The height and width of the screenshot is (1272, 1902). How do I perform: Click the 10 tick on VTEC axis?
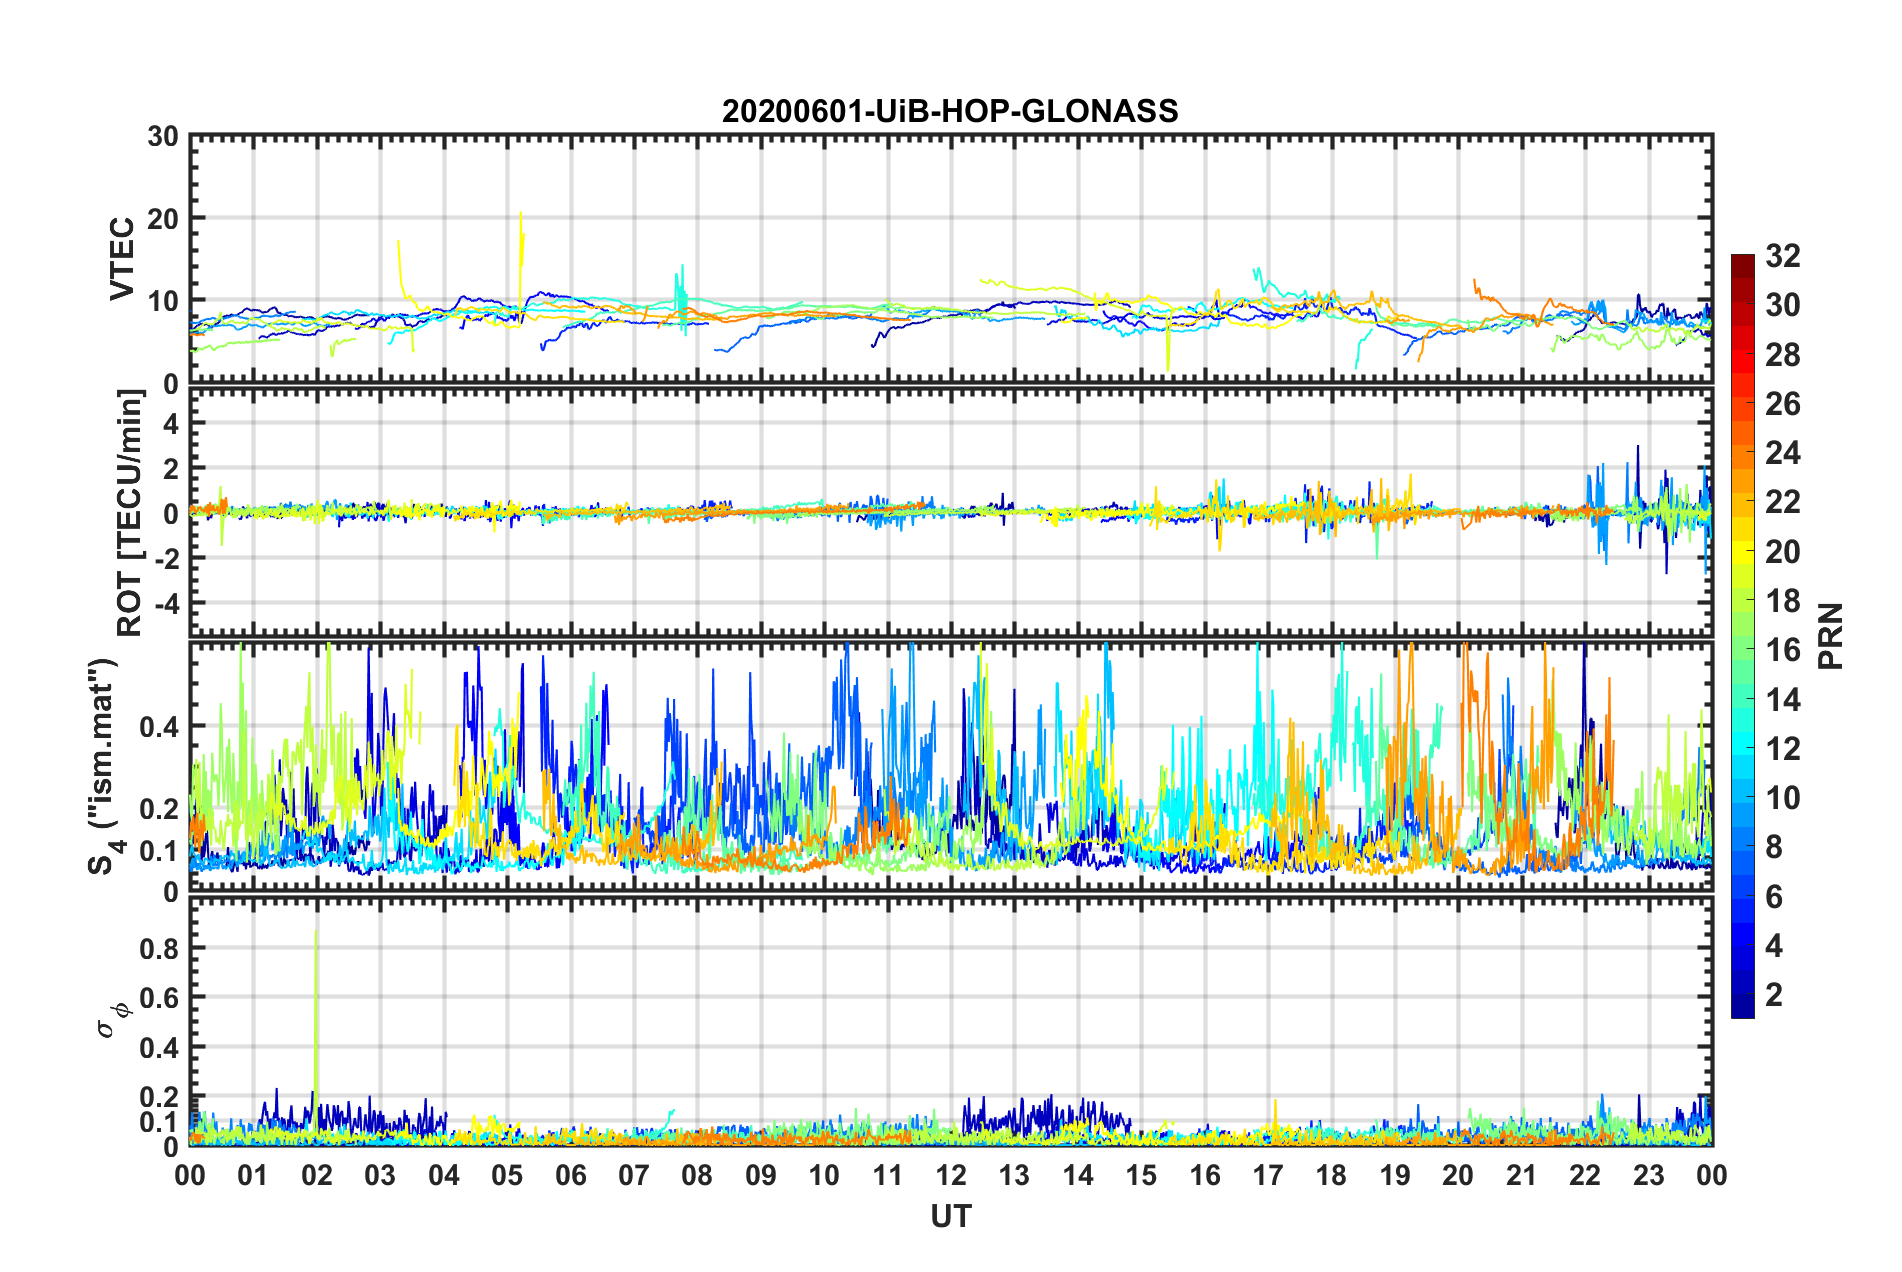(163, 301)
